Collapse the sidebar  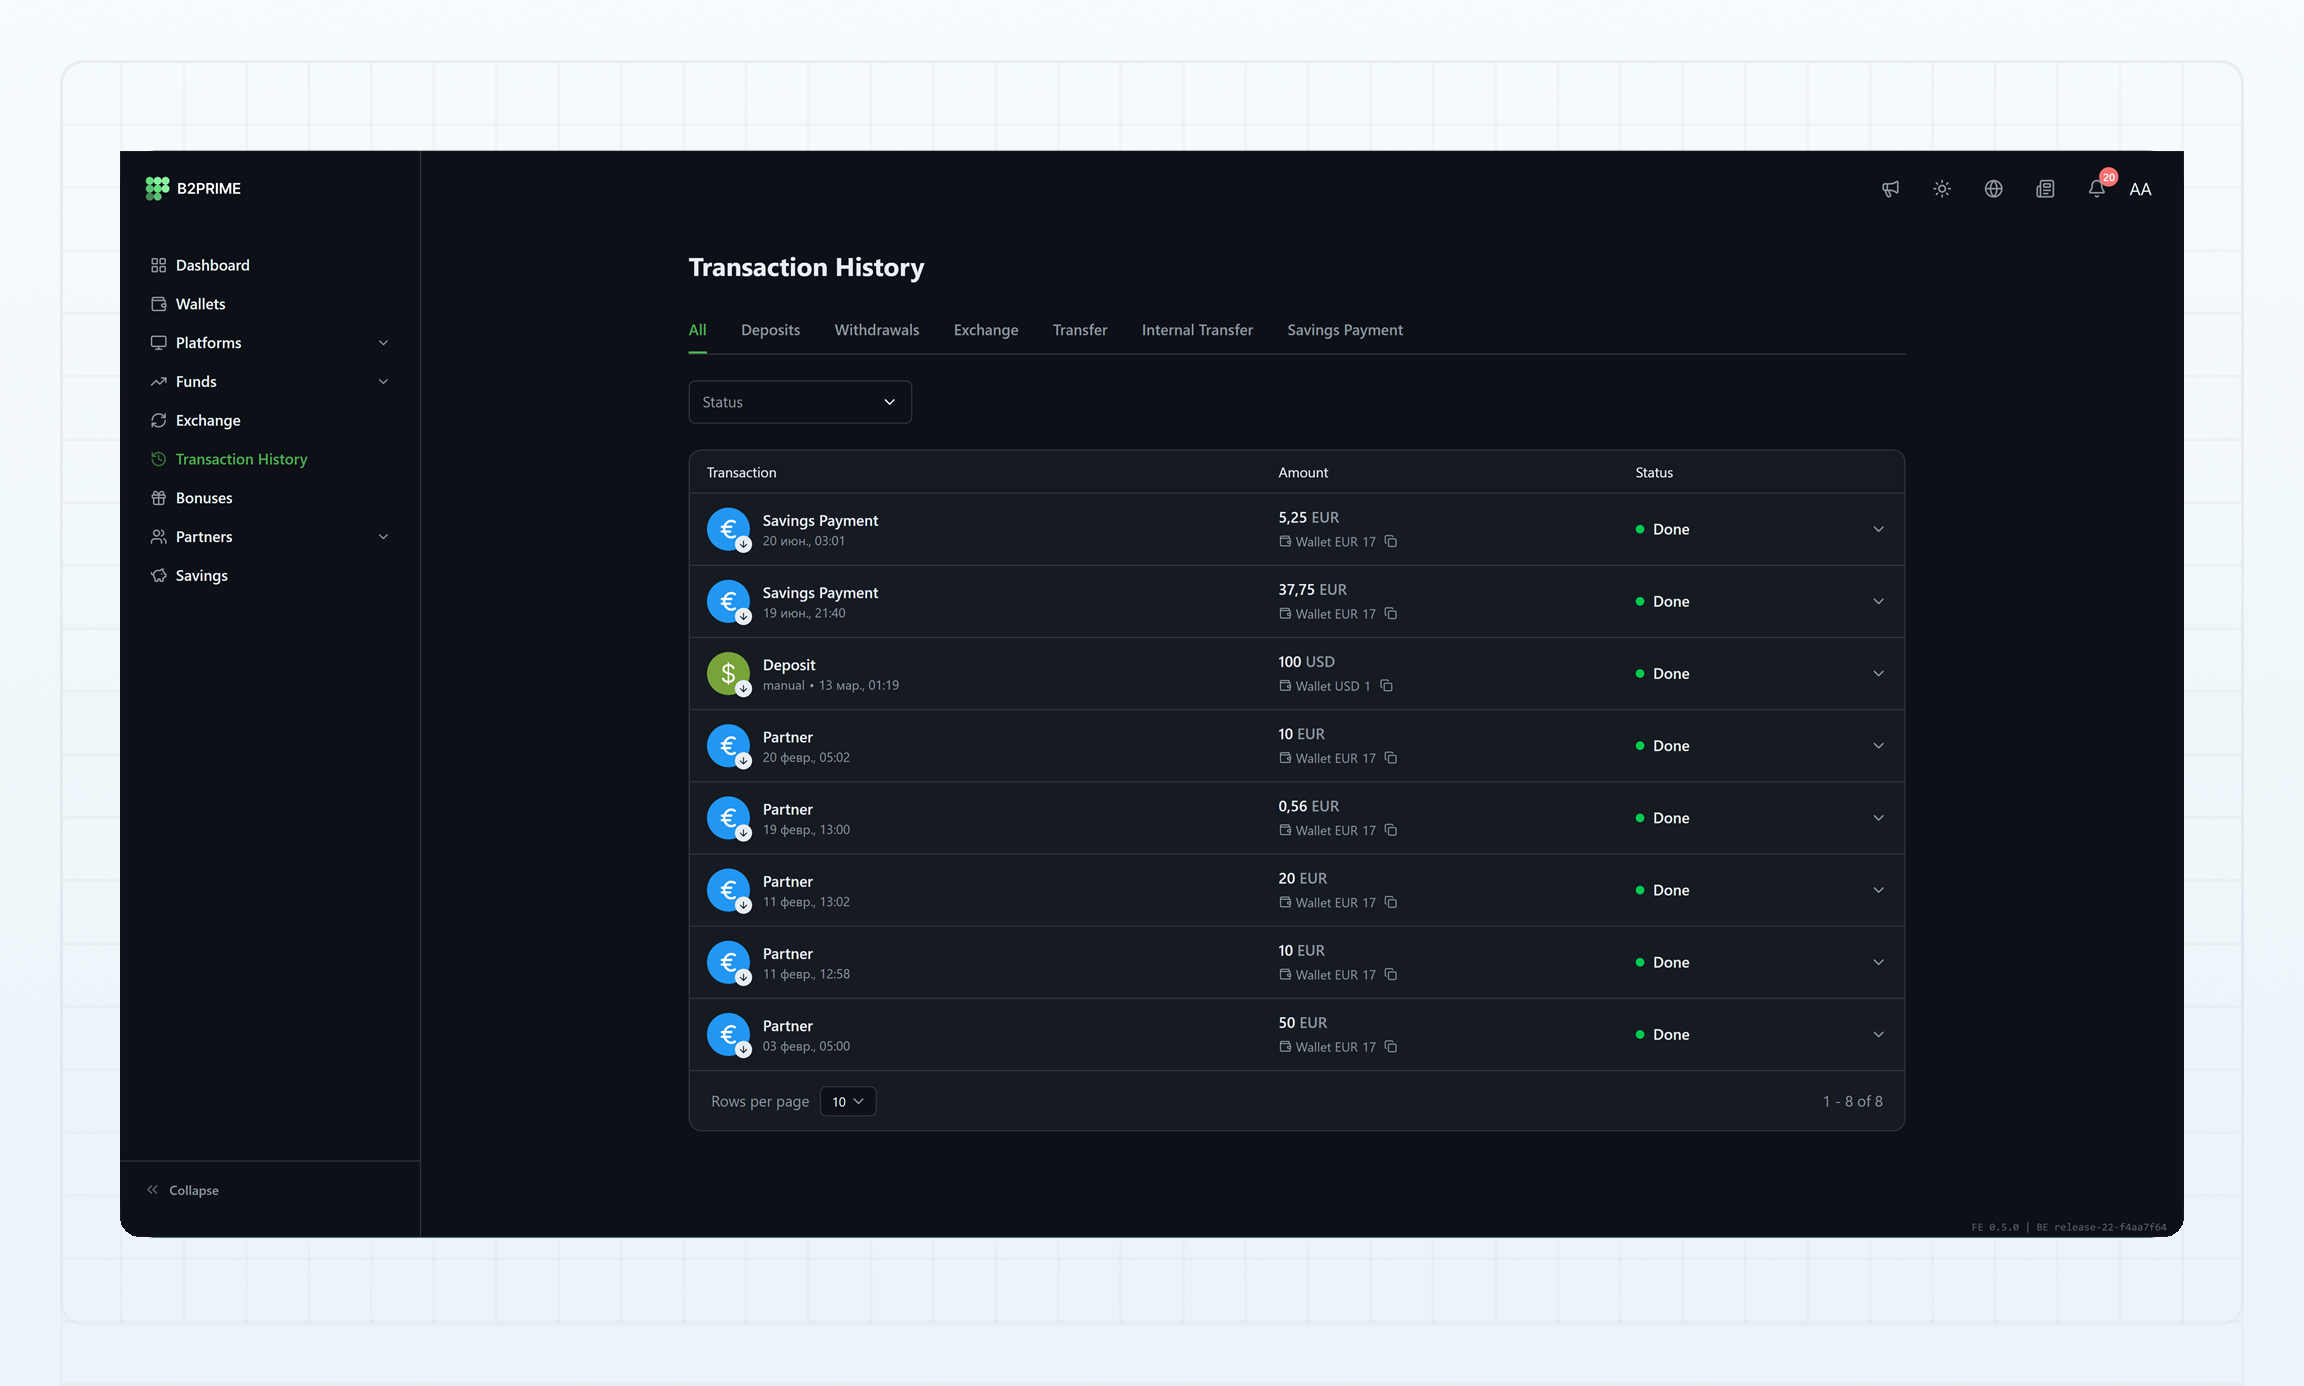(183, 1190)
